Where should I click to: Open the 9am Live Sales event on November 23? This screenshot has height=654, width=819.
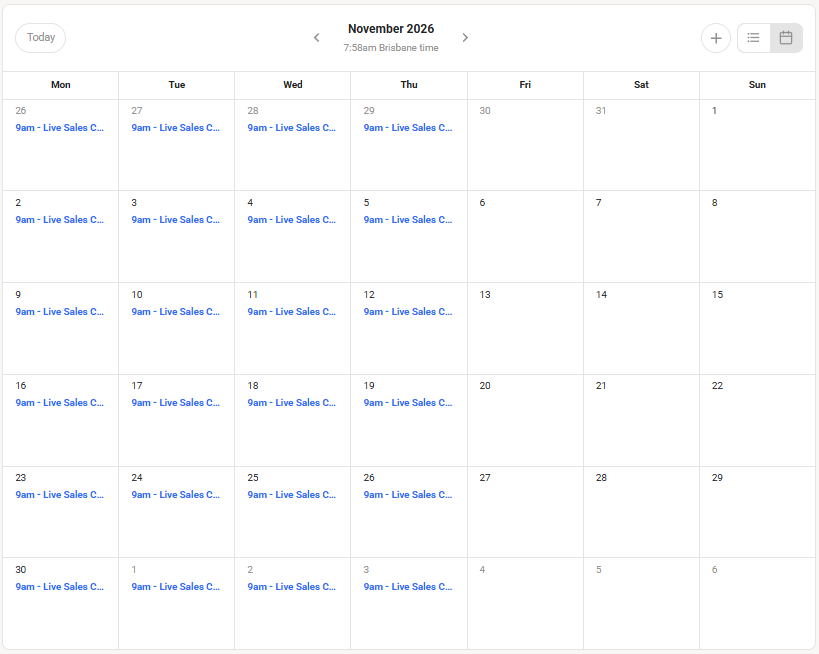[x=60, y=495]
